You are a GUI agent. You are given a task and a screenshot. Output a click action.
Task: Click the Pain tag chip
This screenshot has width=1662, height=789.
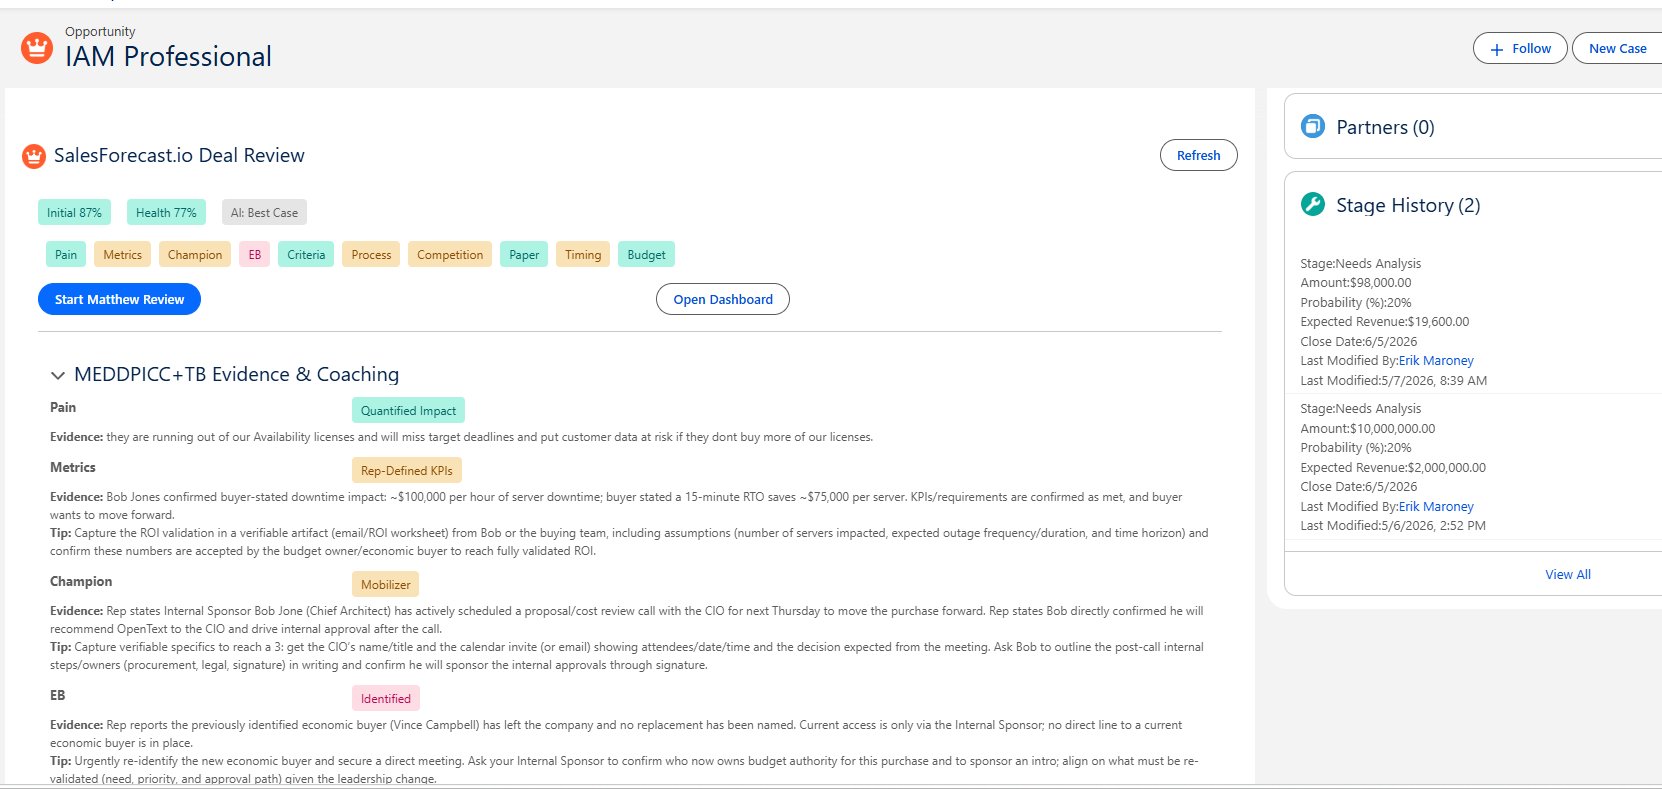point(66,255)
